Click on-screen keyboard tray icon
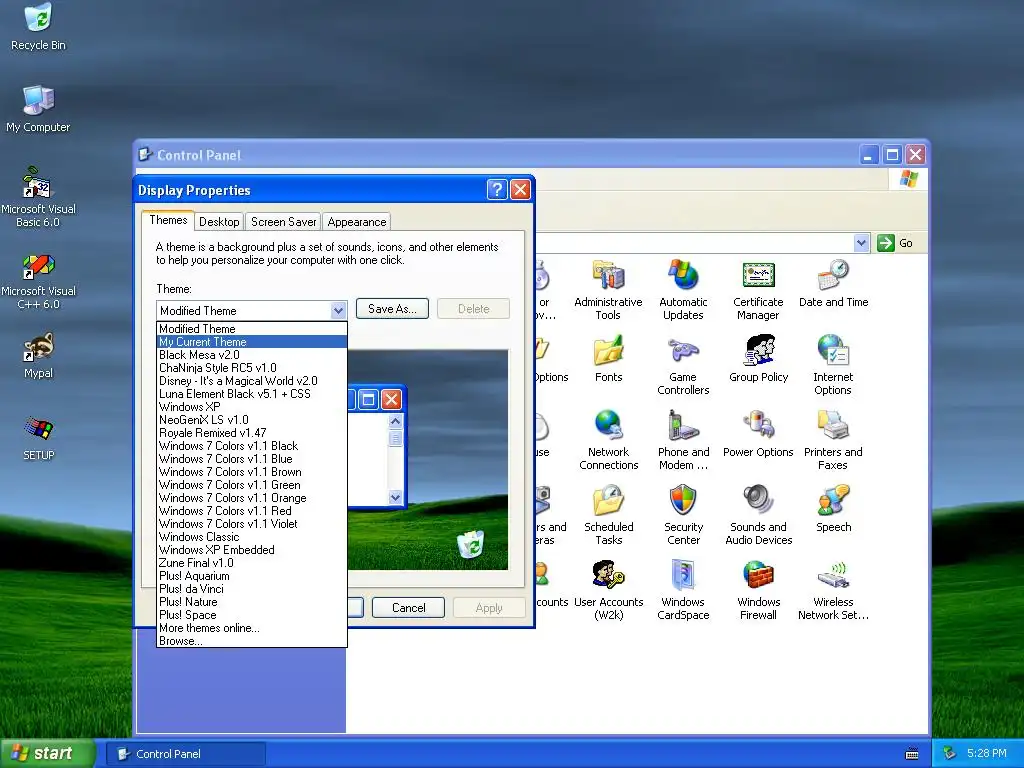1024x768 pixels. coord(912,754)
